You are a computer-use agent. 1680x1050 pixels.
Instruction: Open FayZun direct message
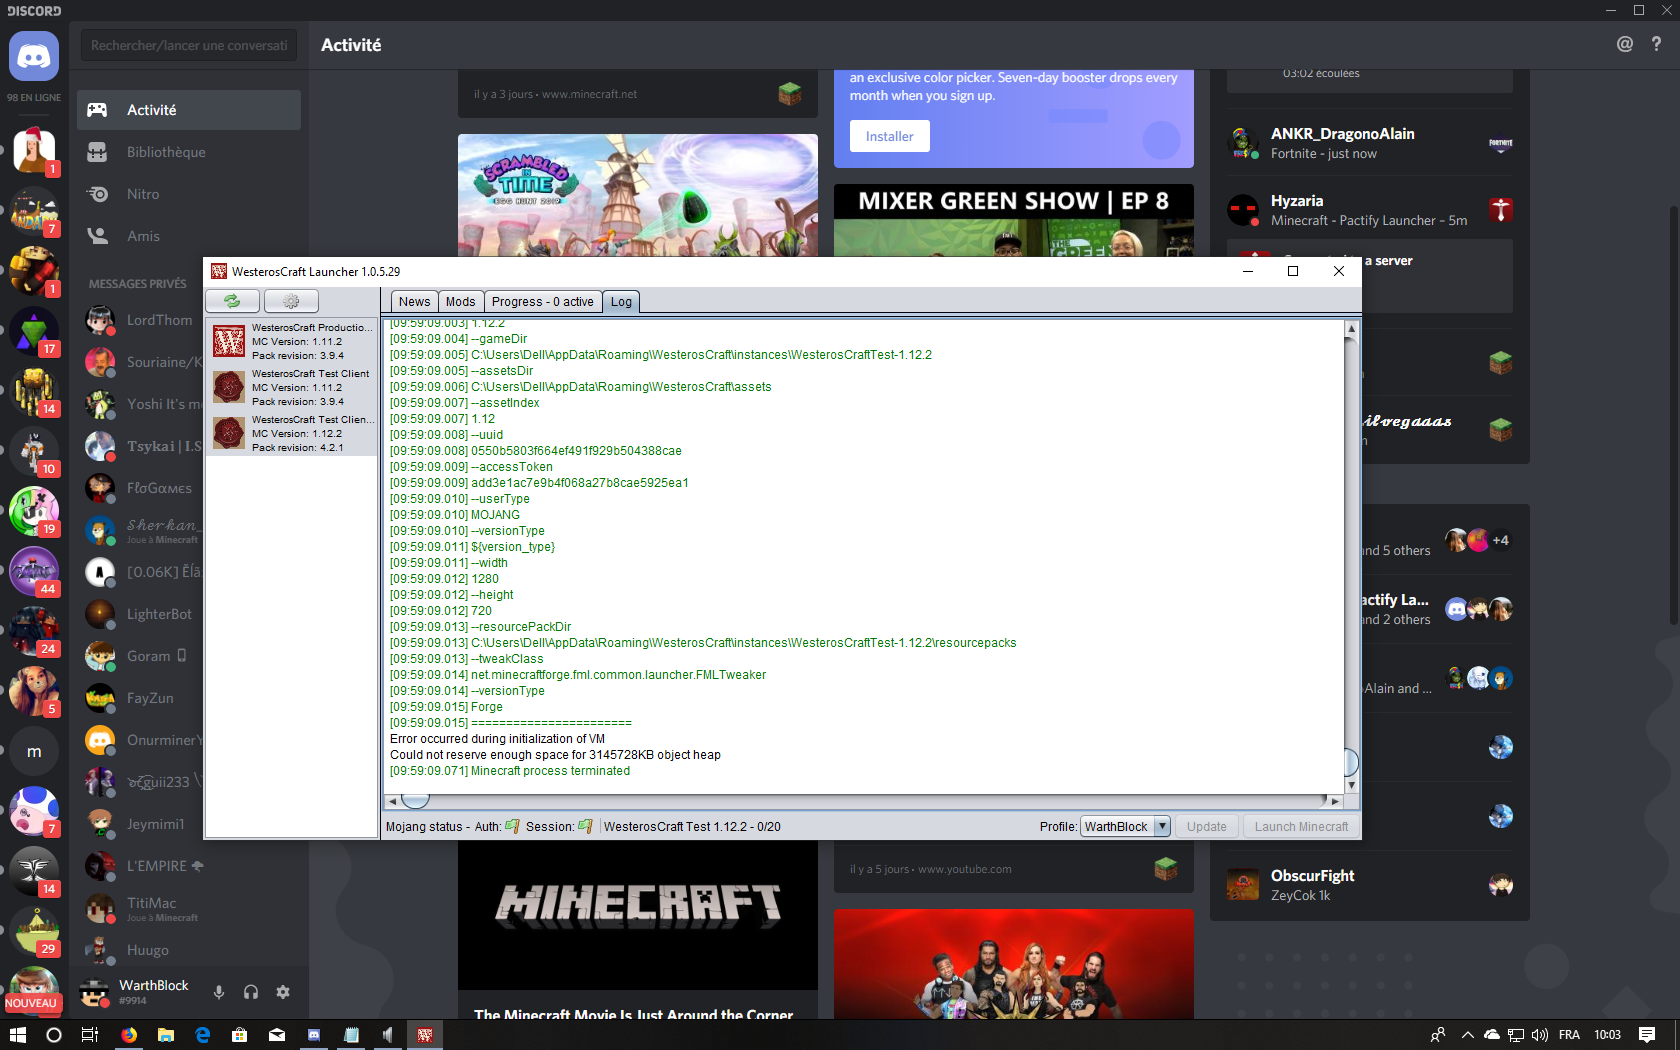(x=143, y=698)
